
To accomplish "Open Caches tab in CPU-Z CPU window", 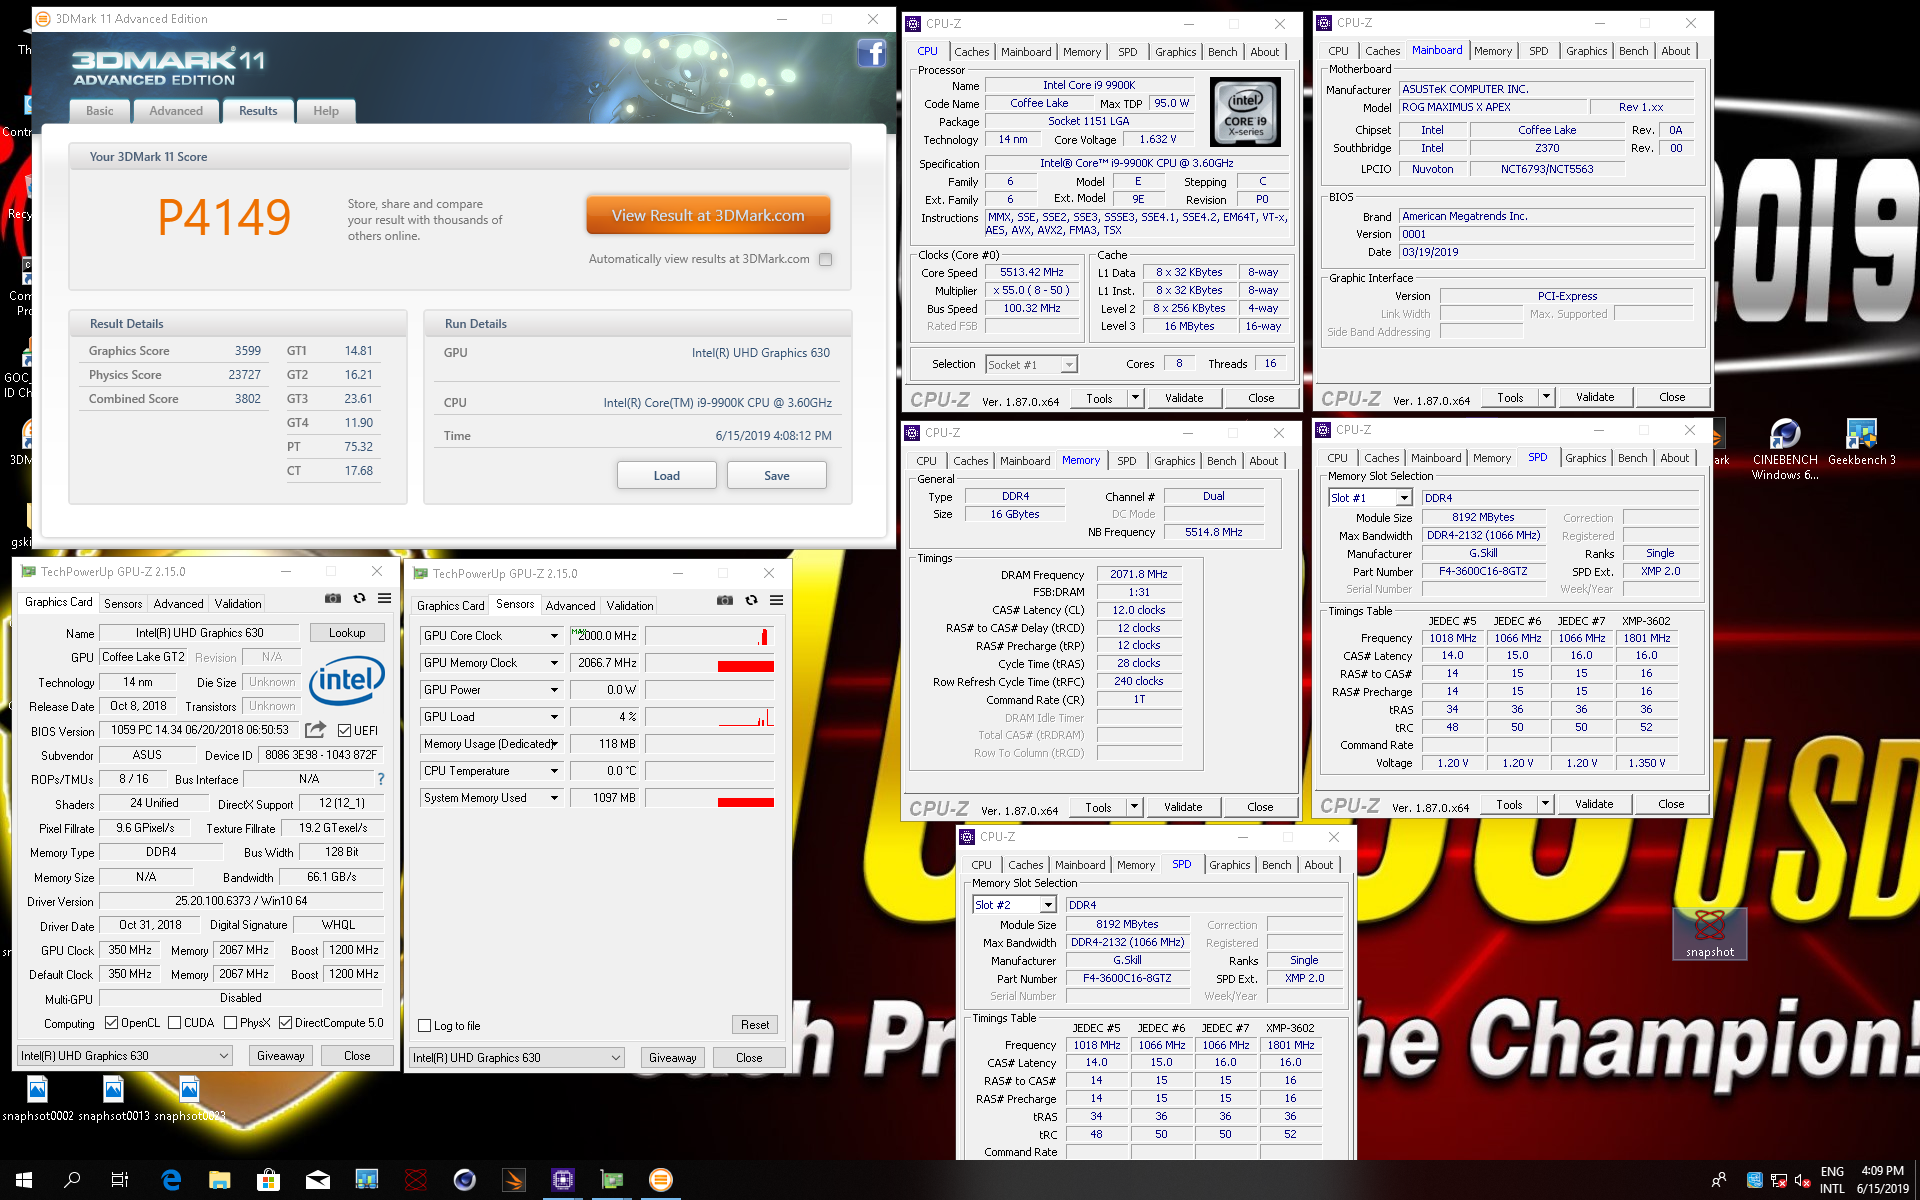I will 971,52.
